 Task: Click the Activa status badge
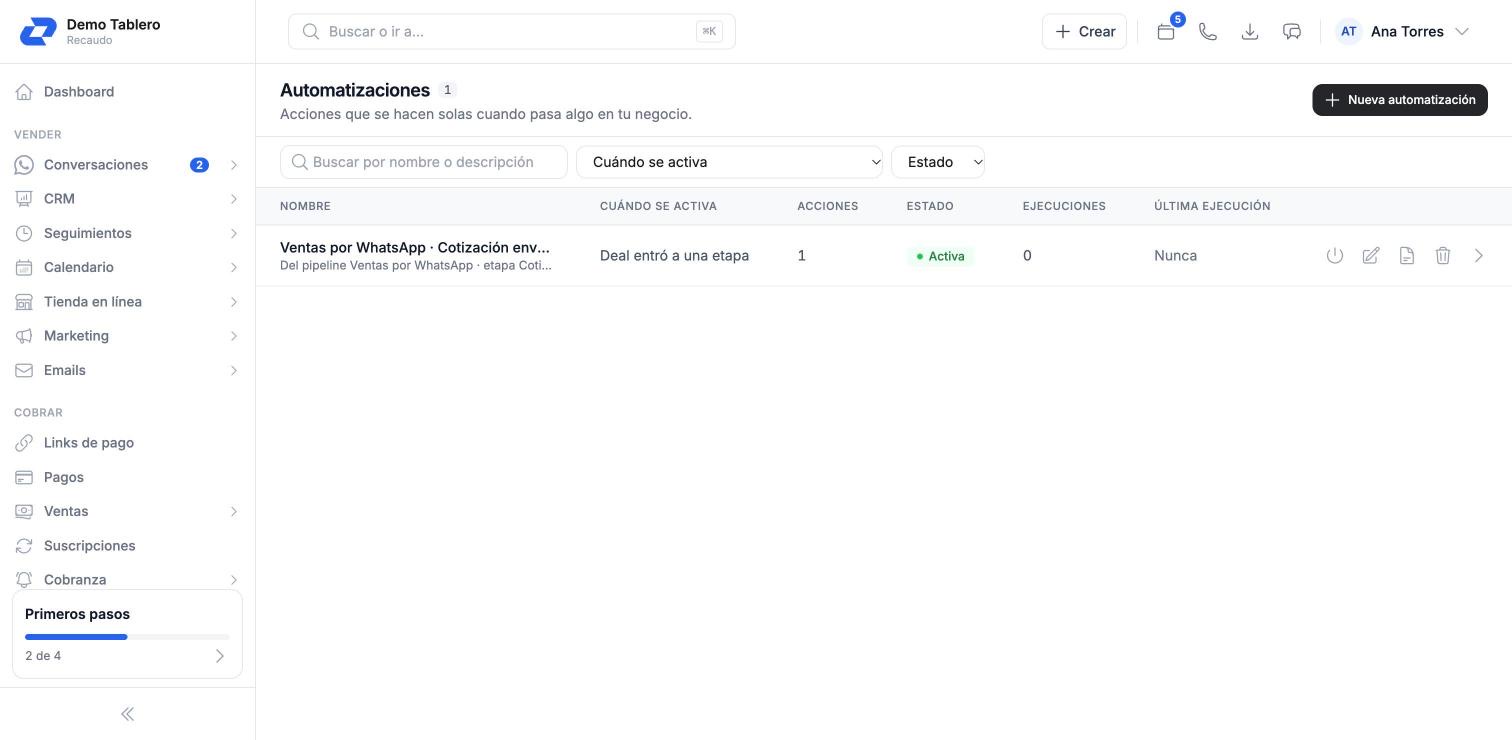pos(940,256)
